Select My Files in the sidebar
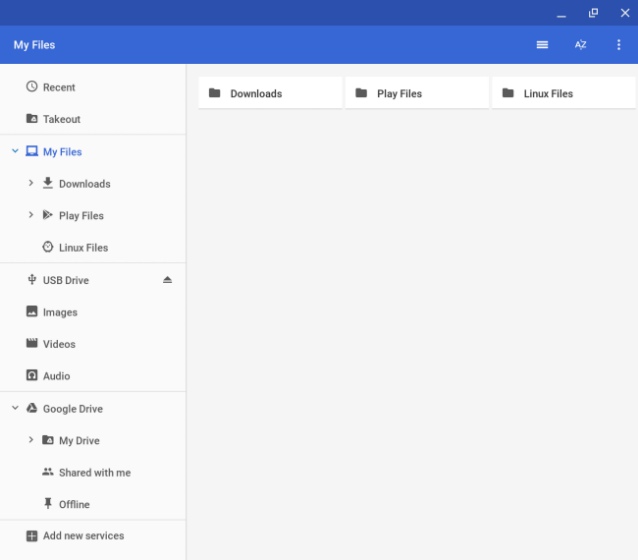The image size is (638, 560). pyautogui.click(x=93, y=151)
